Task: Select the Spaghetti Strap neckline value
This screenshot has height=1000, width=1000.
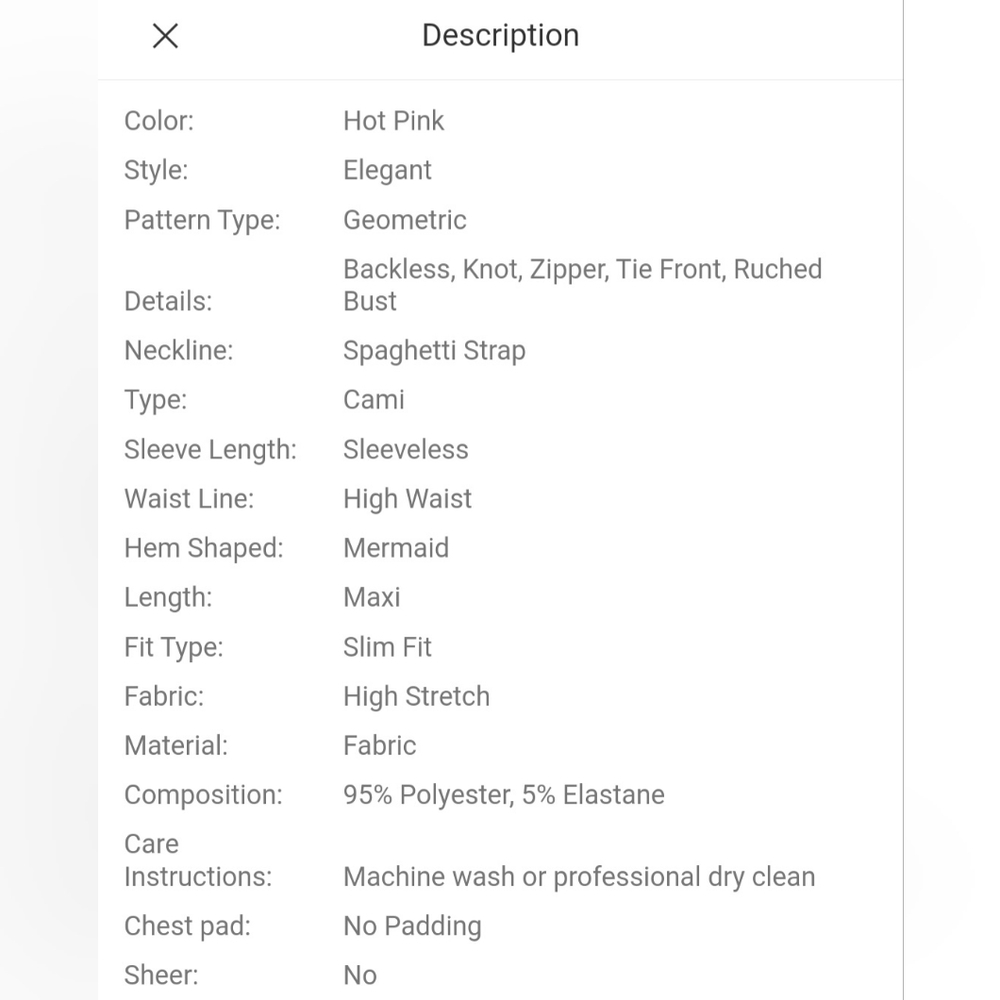Action: (434, 351)
